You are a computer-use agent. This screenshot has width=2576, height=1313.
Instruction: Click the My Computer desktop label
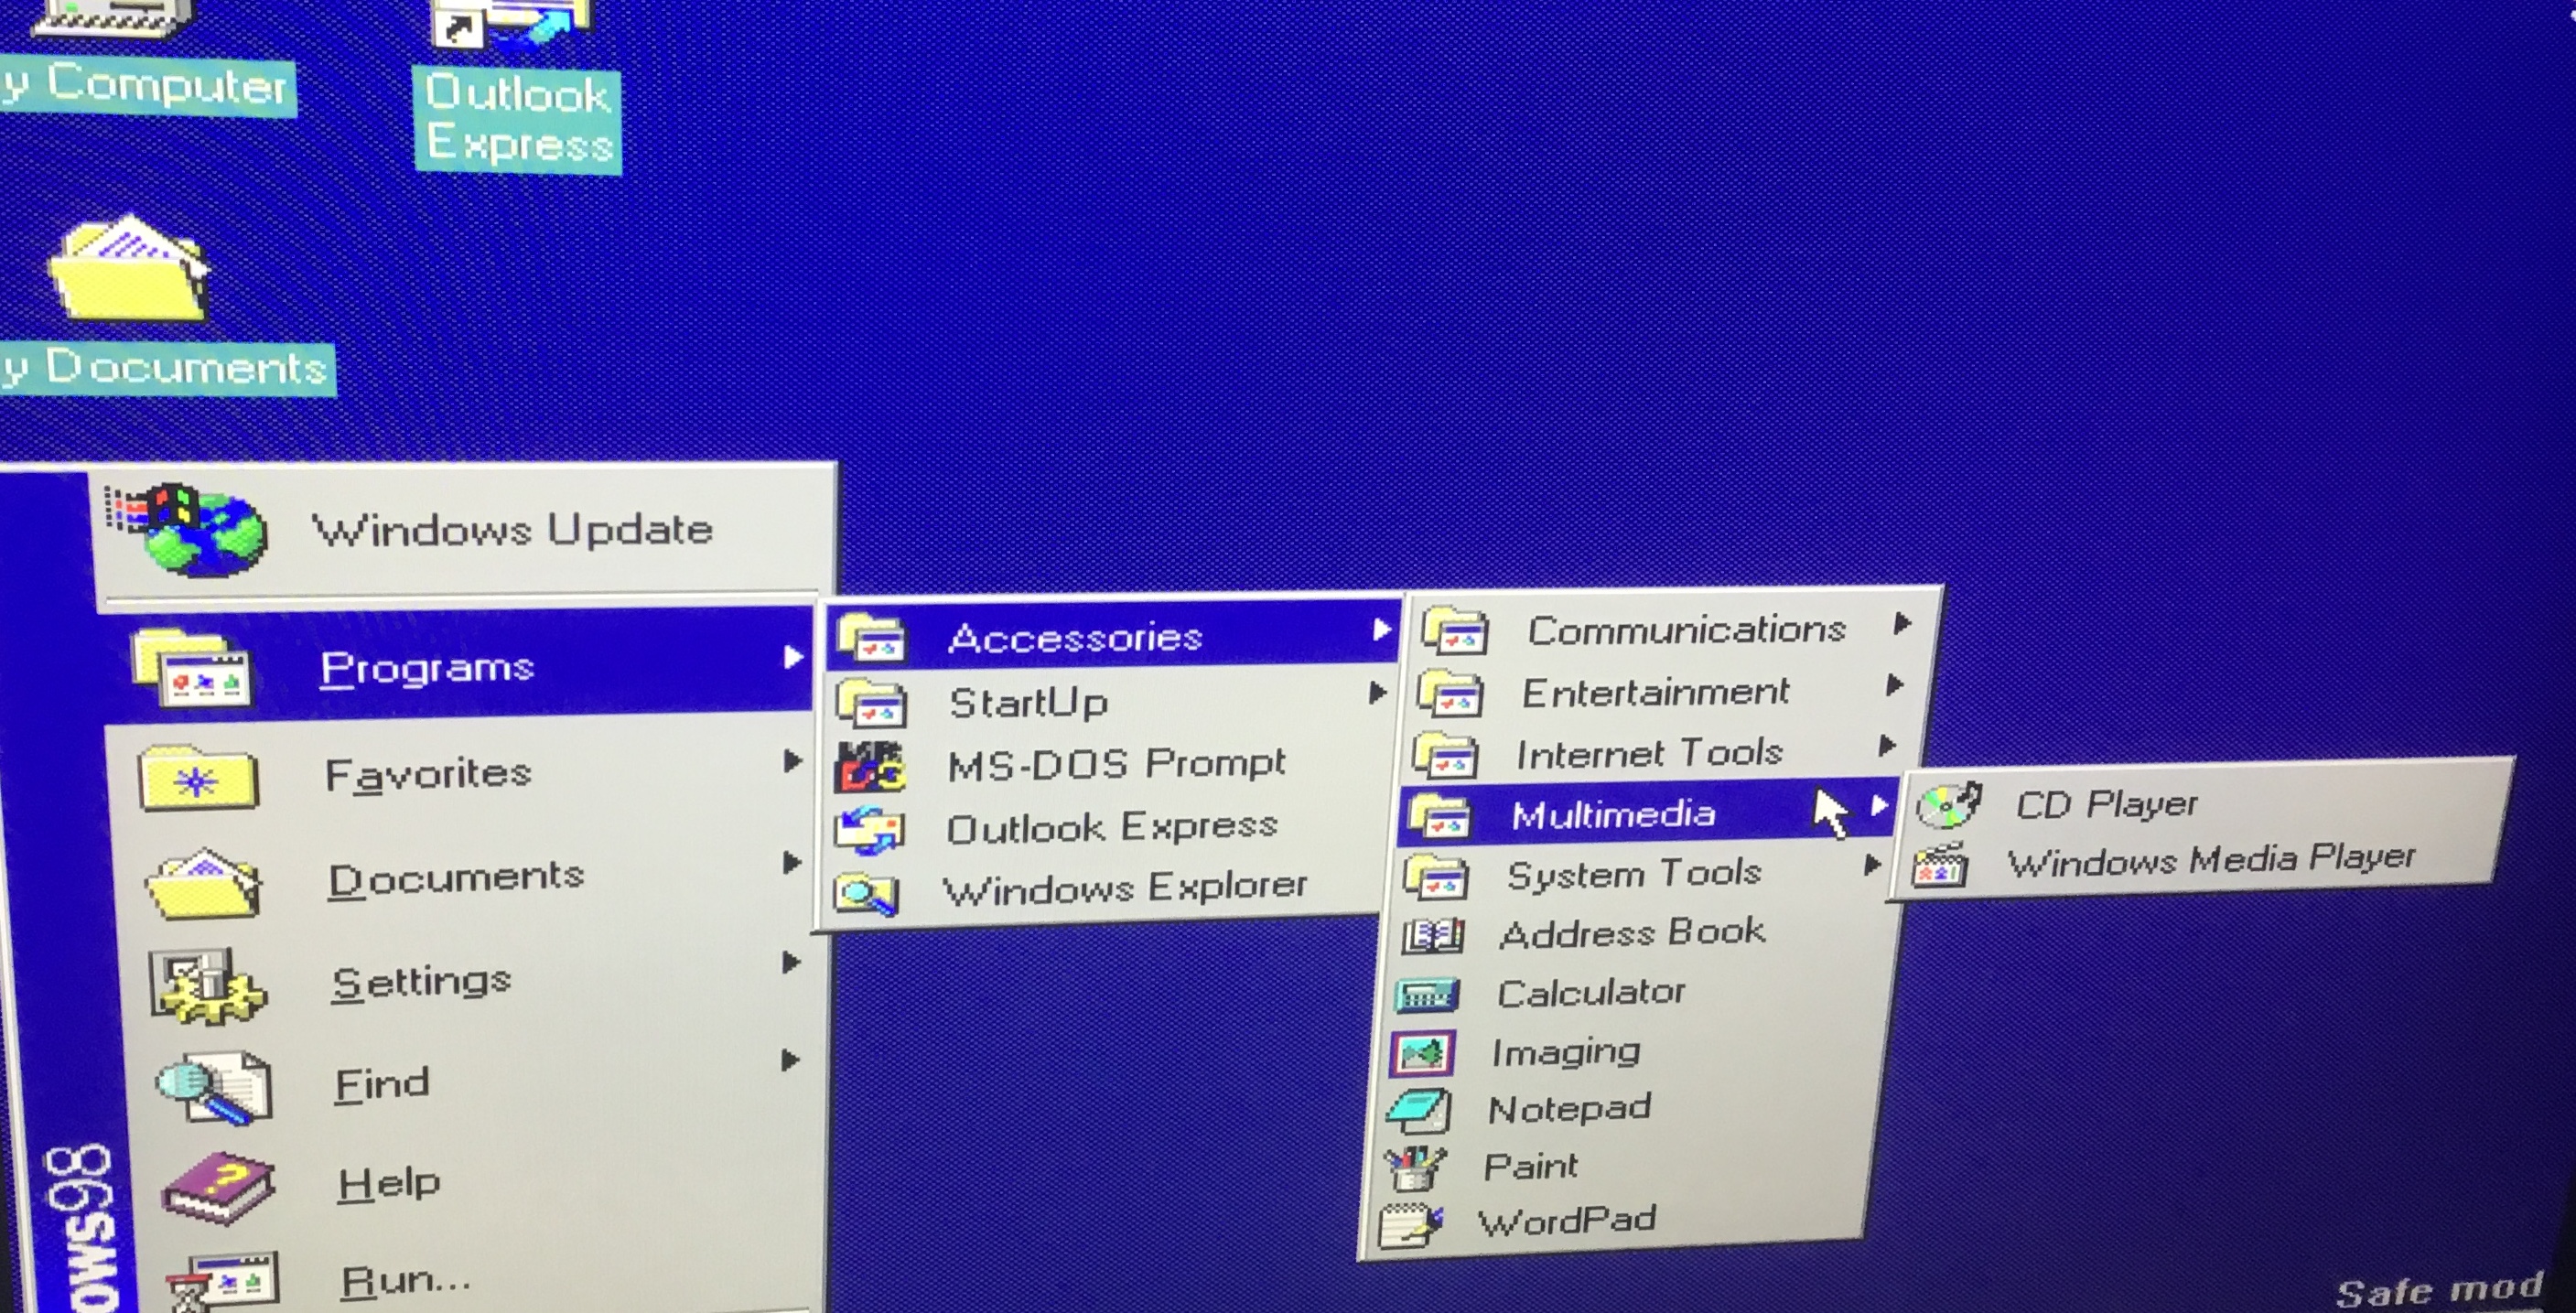[148, 88]
